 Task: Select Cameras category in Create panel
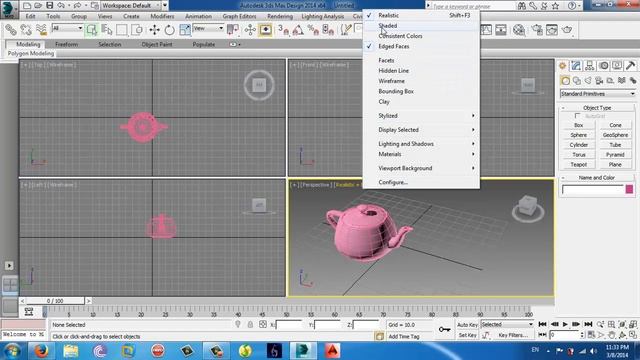[x=599, y=81]
